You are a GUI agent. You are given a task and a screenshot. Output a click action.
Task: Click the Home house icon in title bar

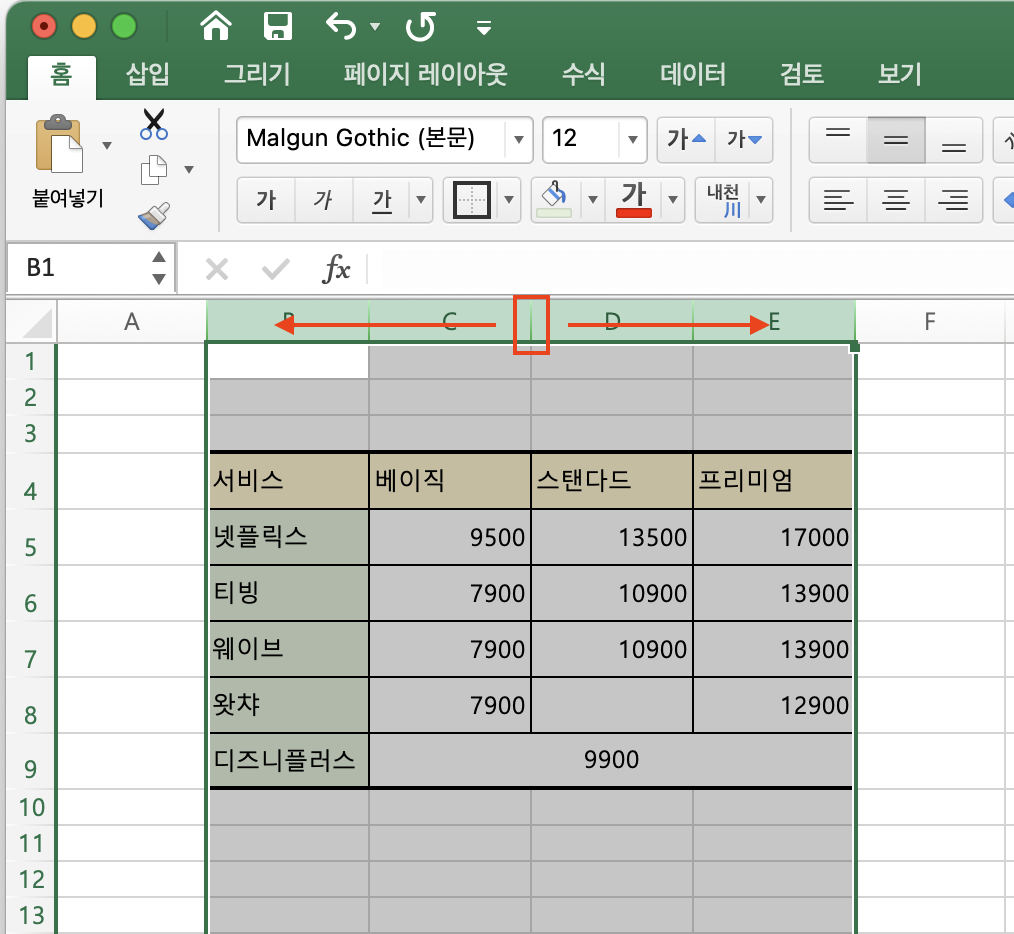215,27
